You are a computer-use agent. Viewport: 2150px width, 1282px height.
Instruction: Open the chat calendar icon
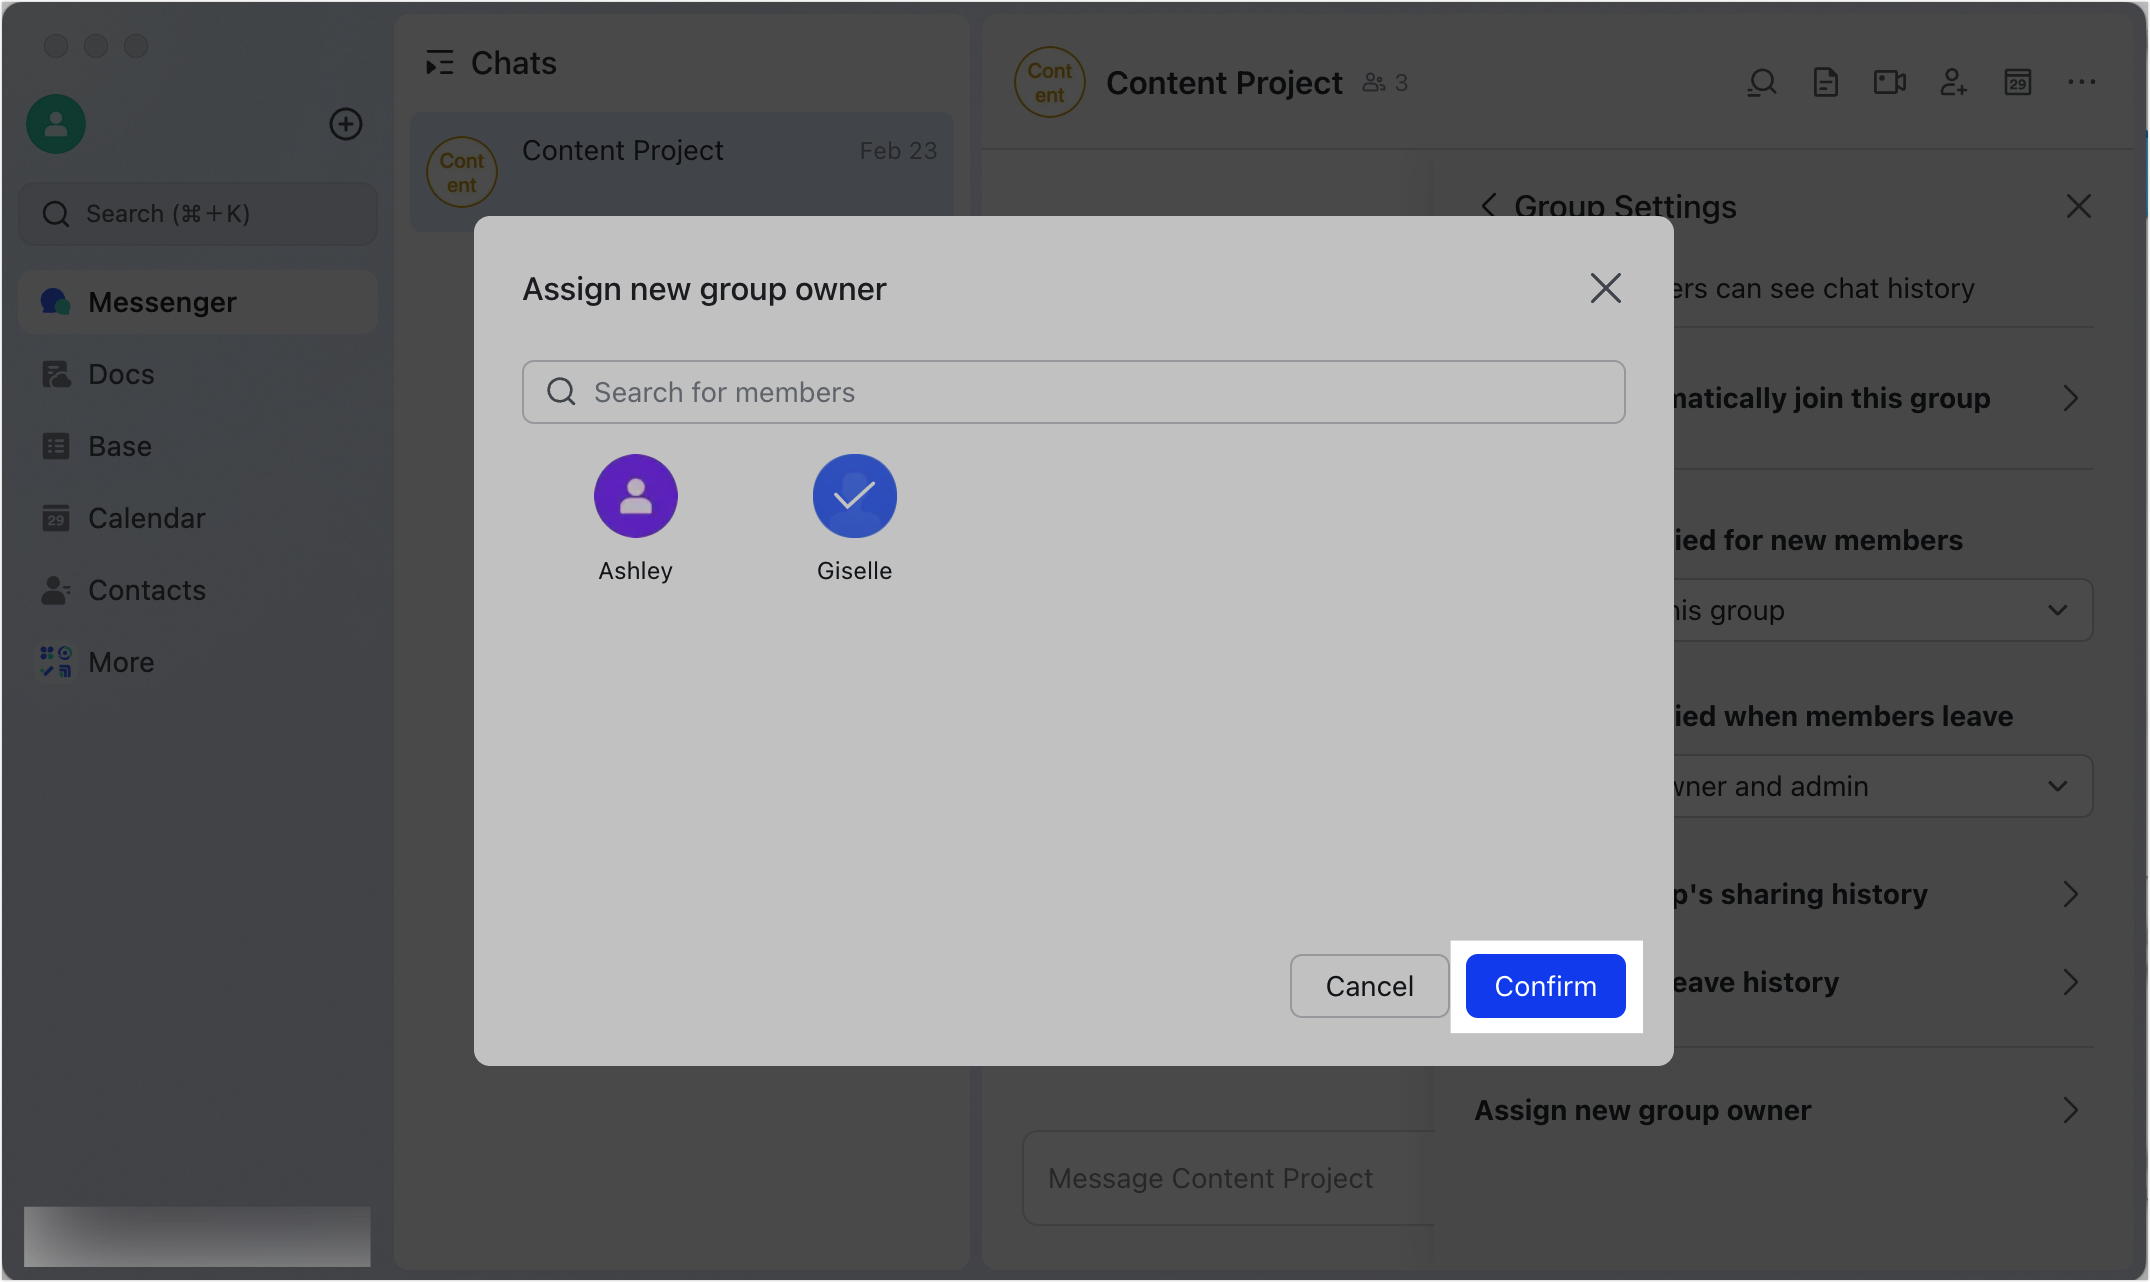2018,82
